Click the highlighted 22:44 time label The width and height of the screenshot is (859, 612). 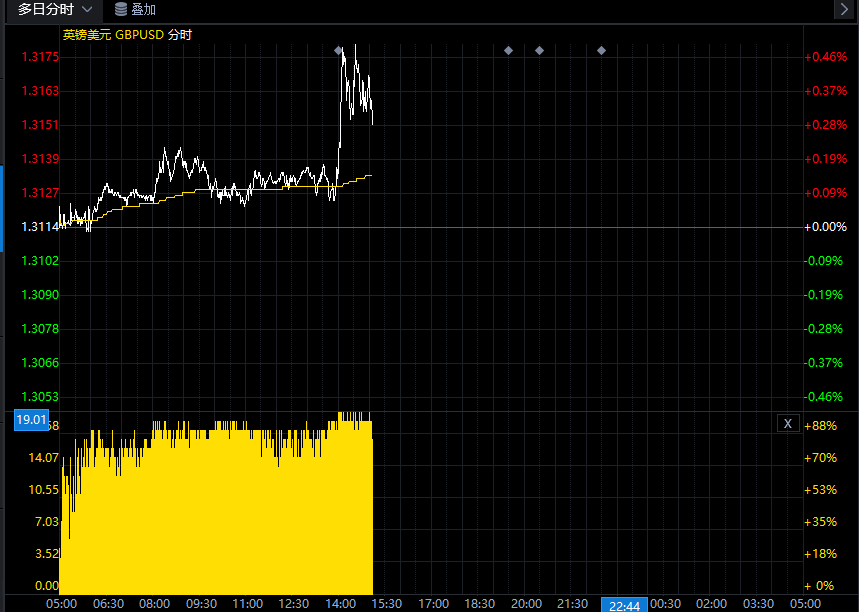624,604
